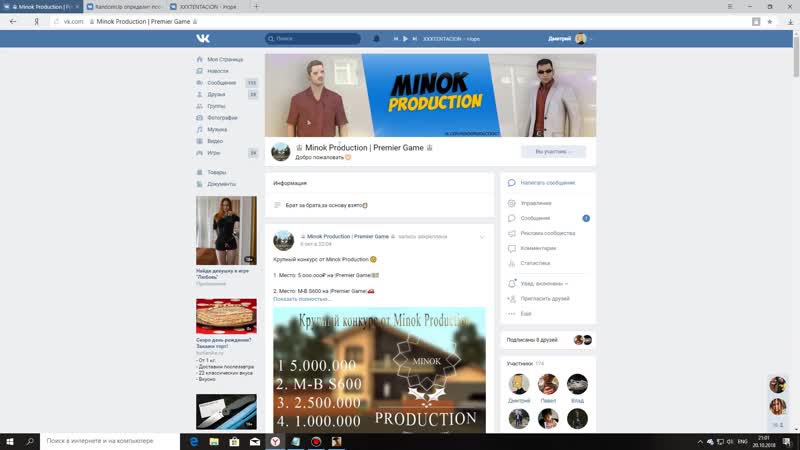The width and height of the screenshot is (800, 450).
Task: Open member Влад's avatar
Action: (577, 384)
